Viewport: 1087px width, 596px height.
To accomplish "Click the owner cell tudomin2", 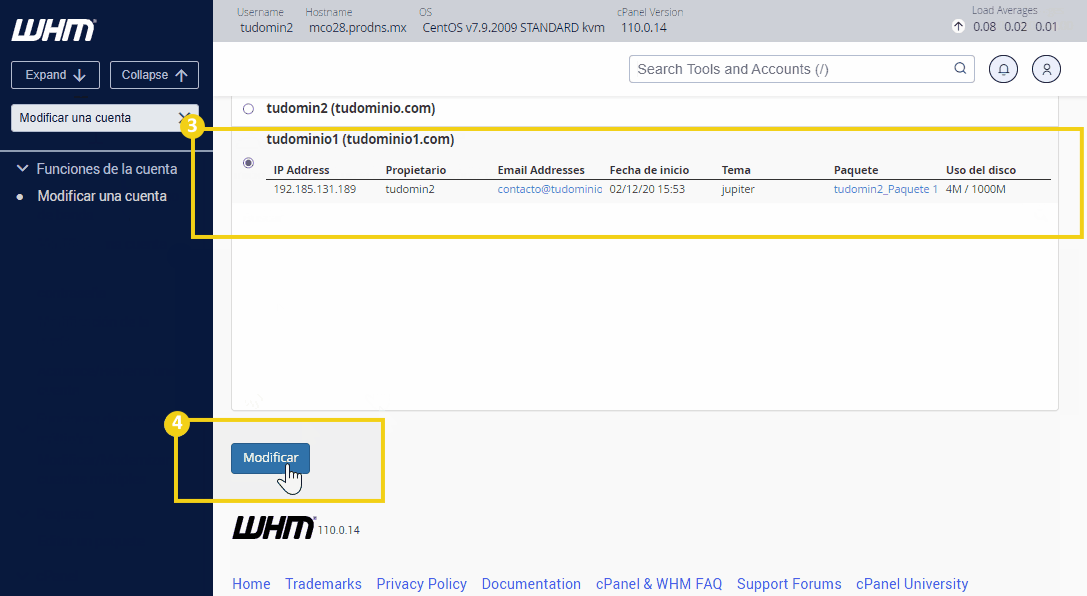I will pos(410,189).
